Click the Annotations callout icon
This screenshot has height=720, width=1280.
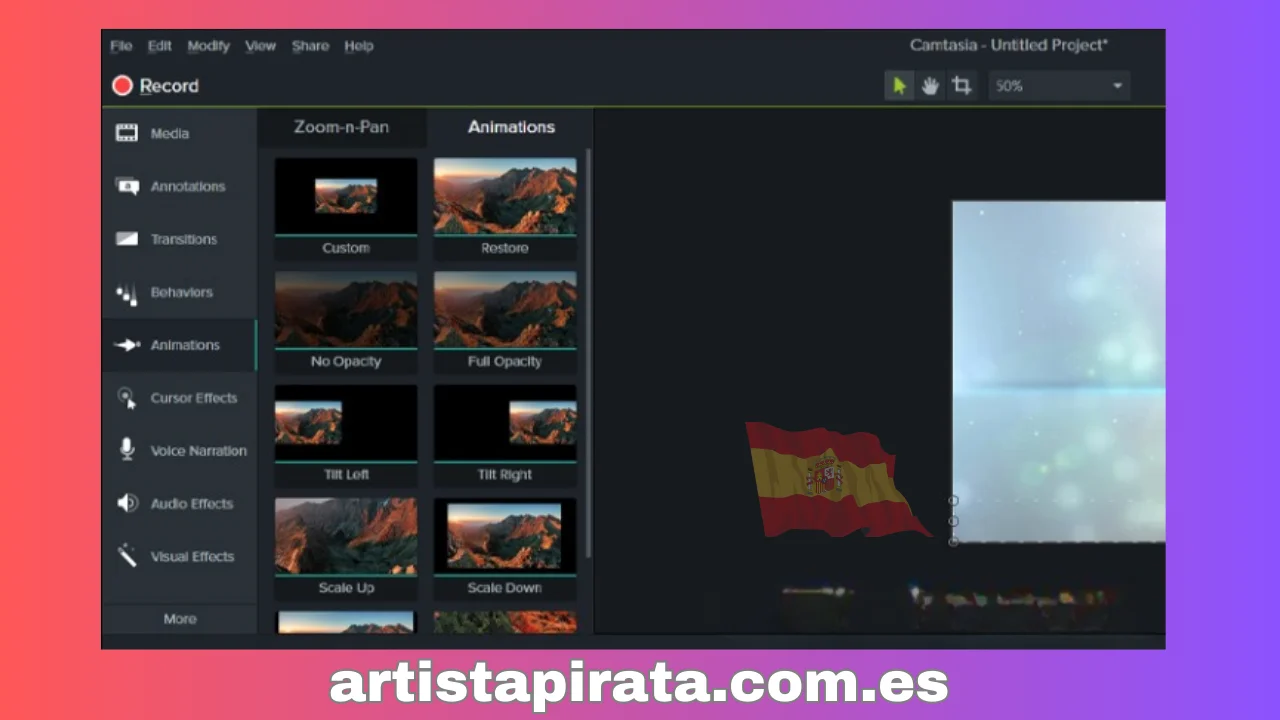click(x=127, y=186)
